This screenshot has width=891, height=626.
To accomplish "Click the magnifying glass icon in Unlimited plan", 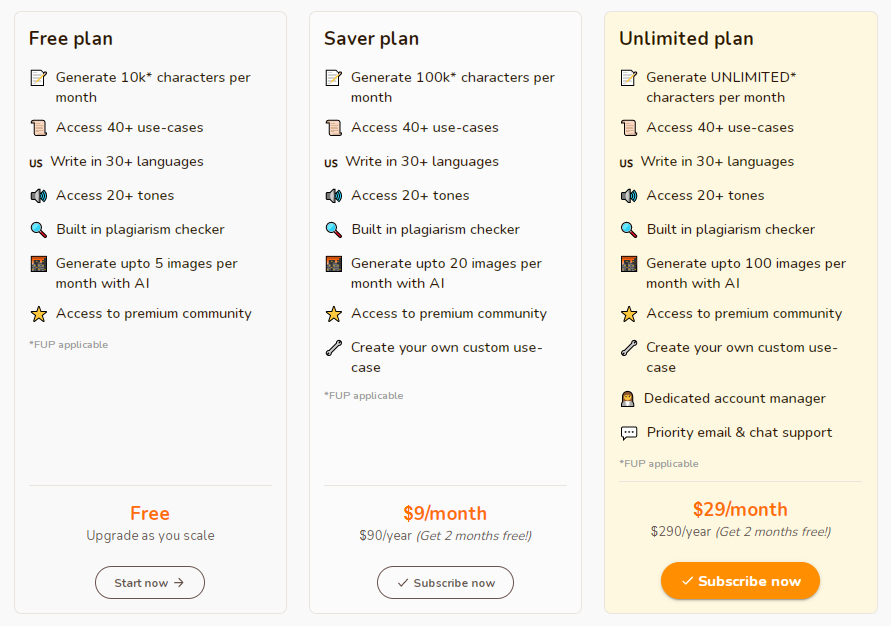I will click(628, 230).
